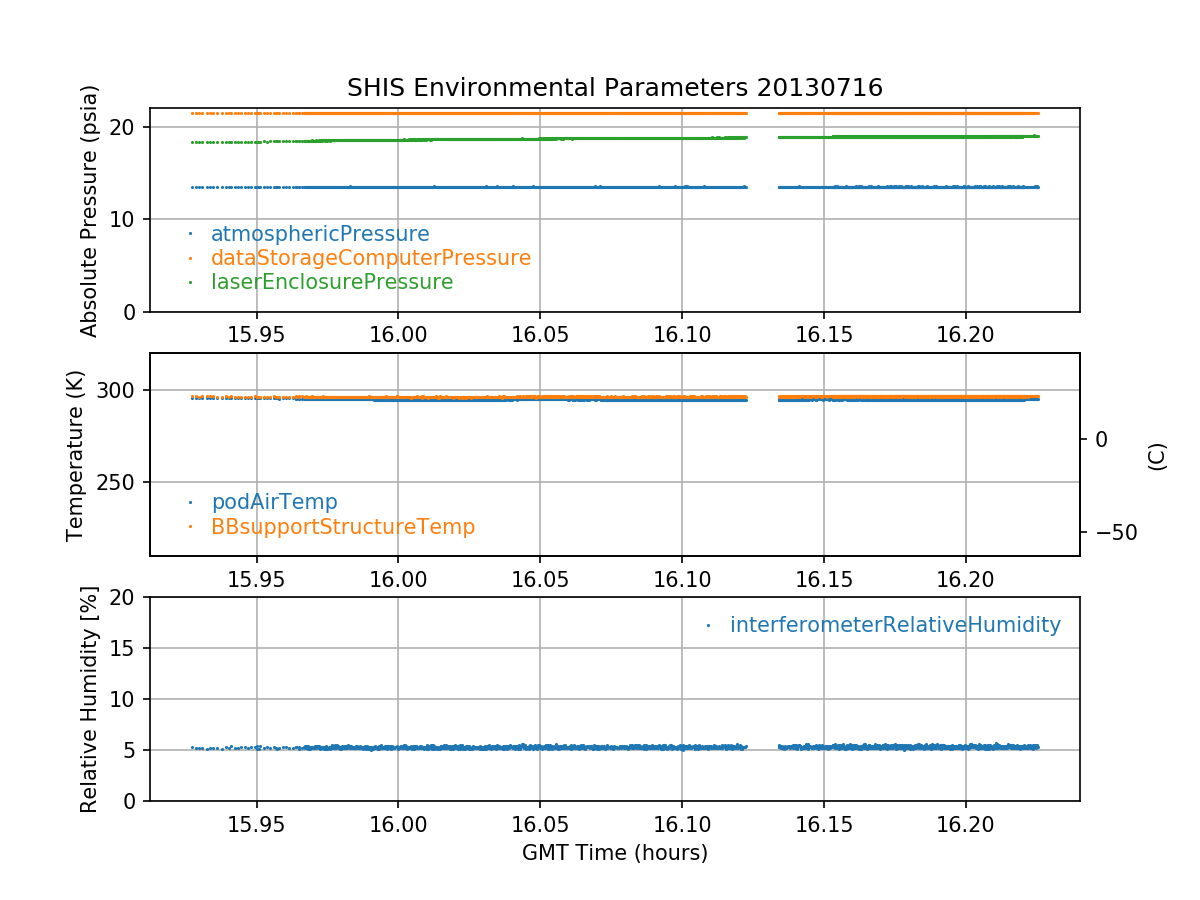Viewport: 1200px width, 900px height.
Task: Click the podAirTemp legend label
Action: click(274, 502)
